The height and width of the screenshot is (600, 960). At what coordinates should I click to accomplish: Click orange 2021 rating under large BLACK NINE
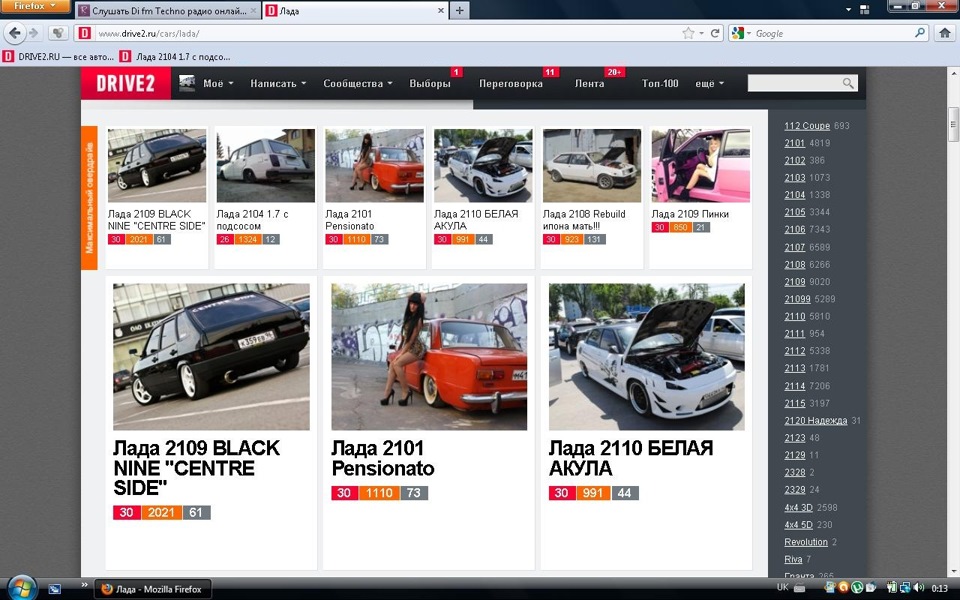[x=161, y=512]
